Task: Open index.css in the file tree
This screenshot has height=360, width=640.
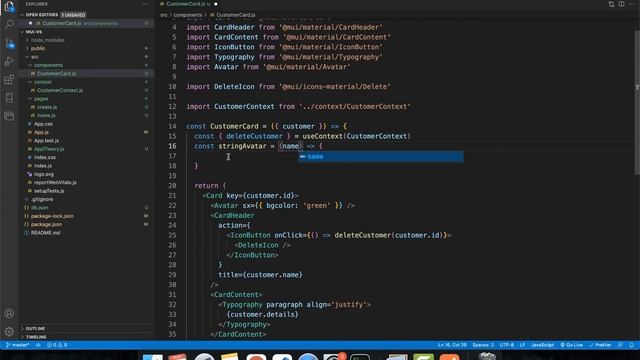Action: (45, 157)
